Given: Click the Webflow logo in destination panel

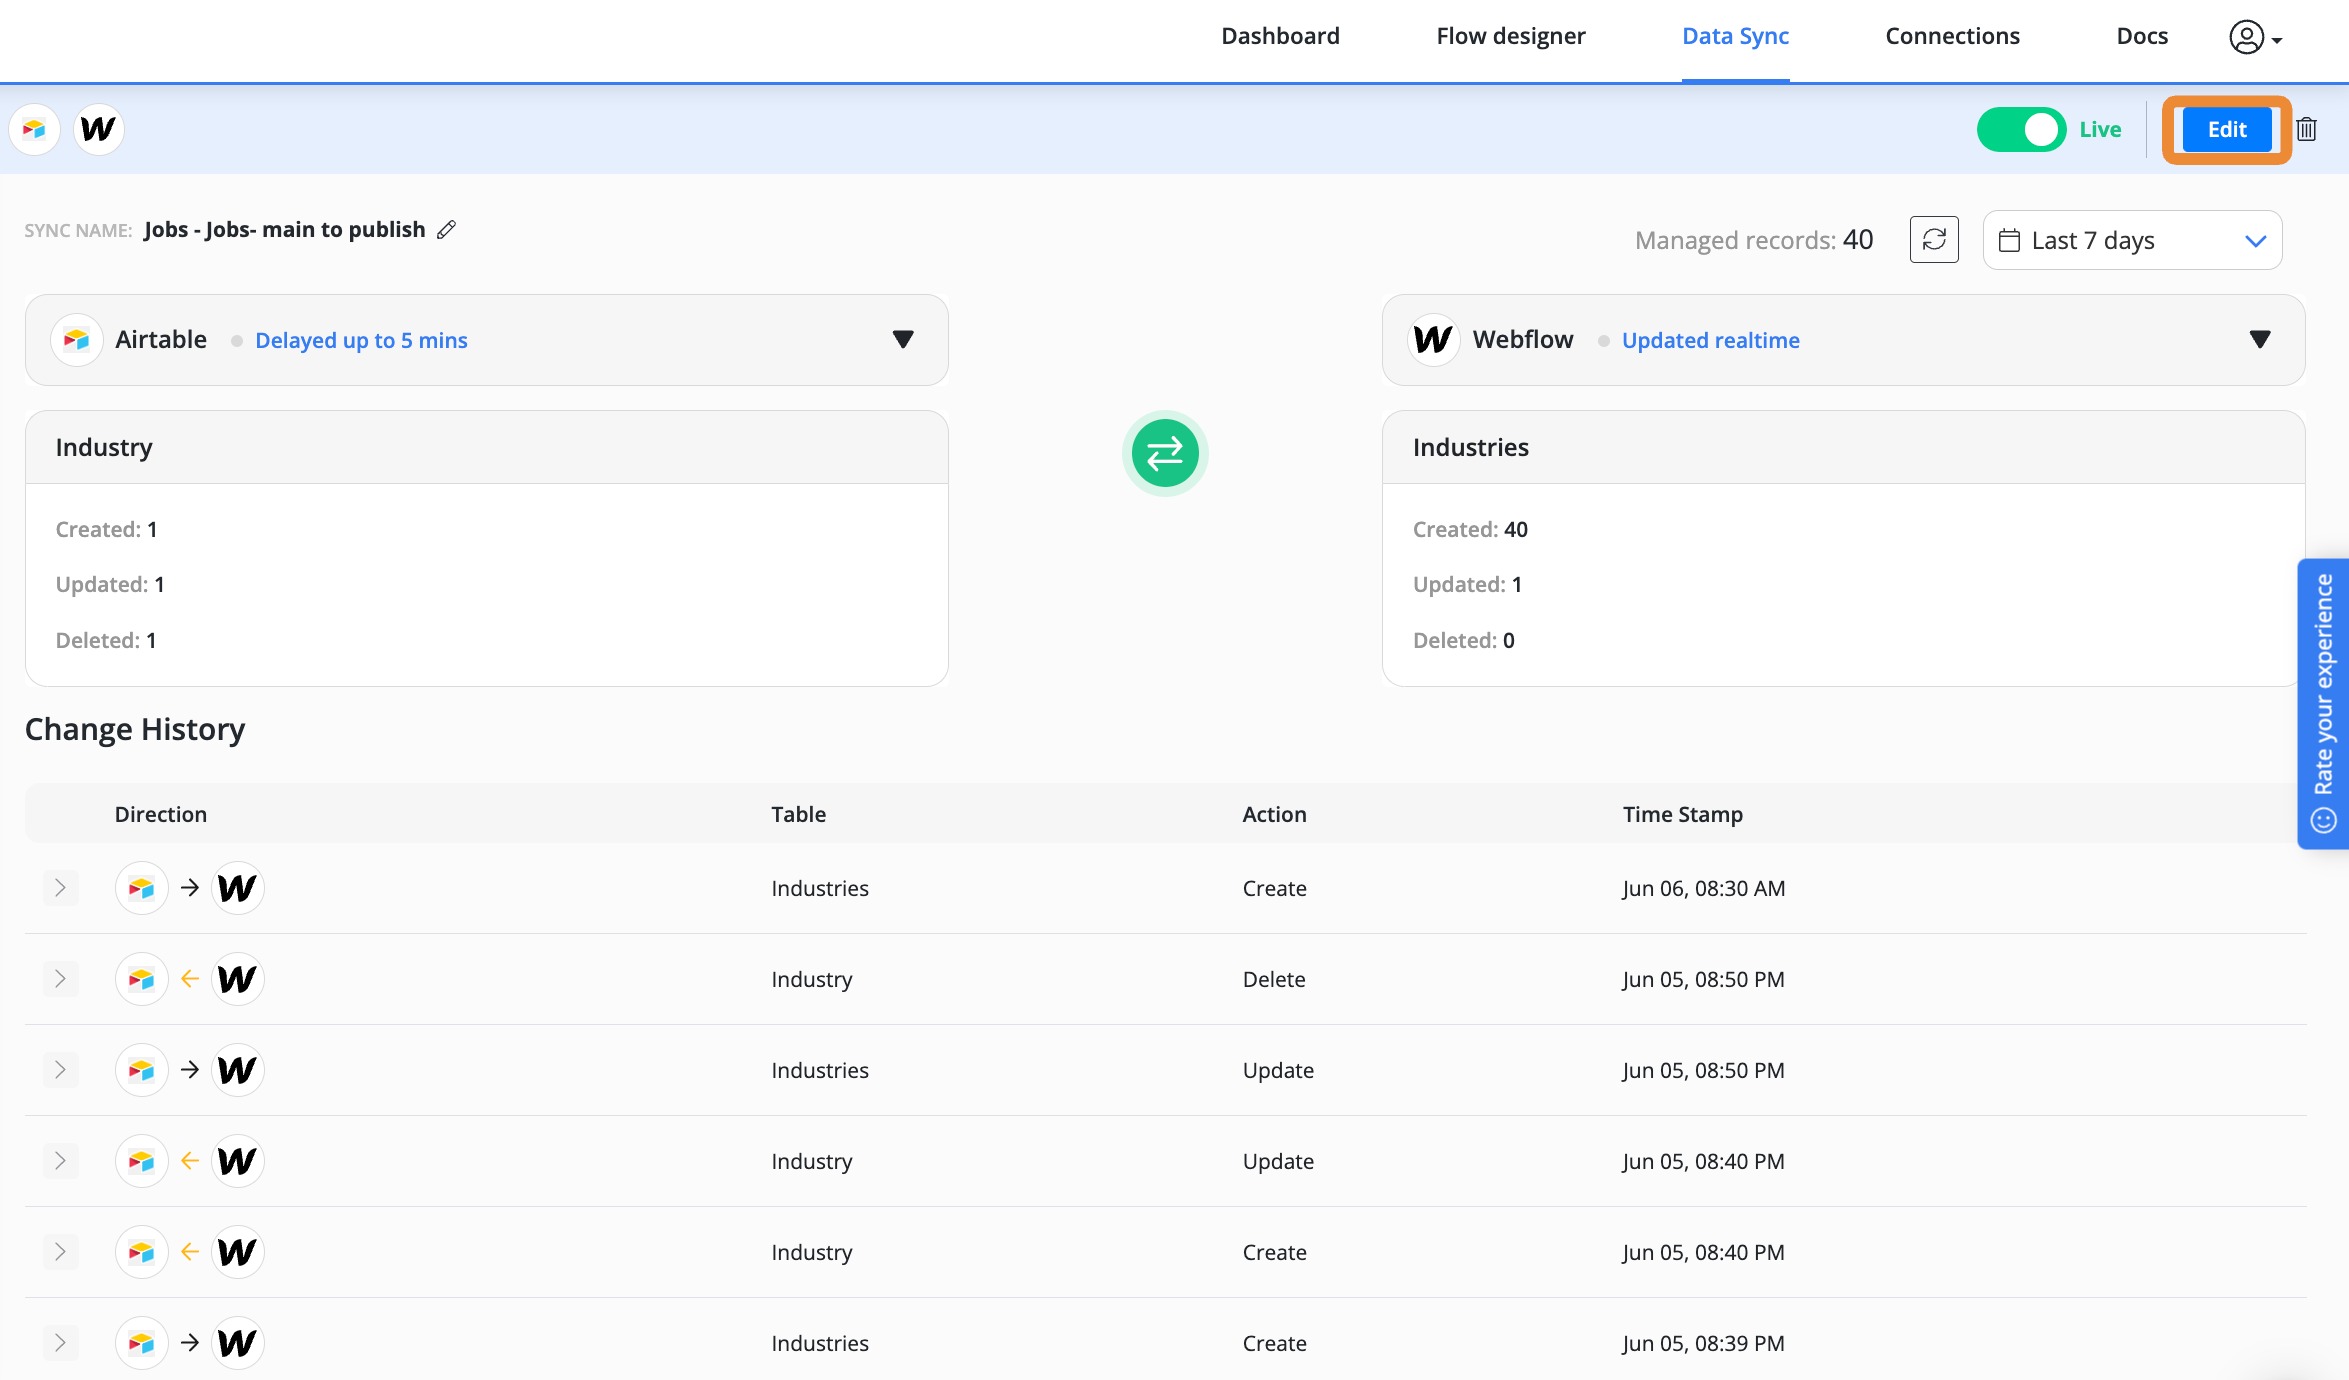Looking at the screenshot, I should pos(1434,340).
